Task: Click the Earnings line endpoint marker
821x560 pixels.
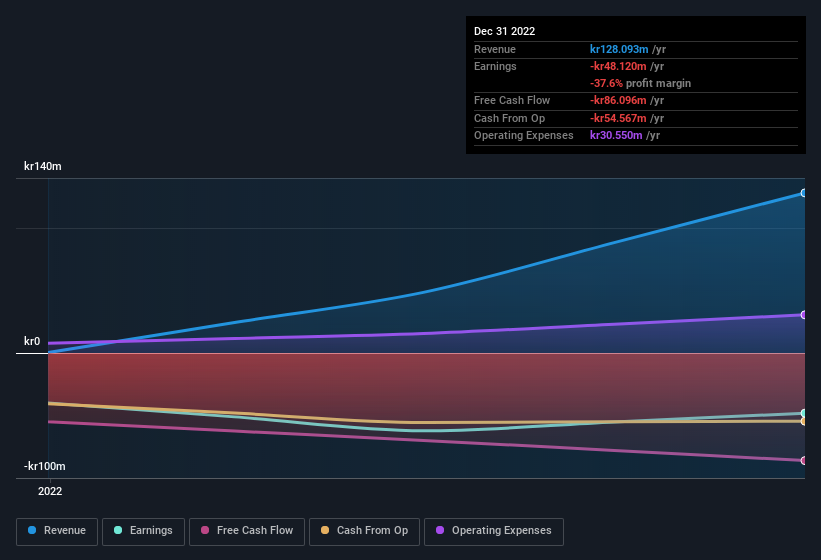Action: 803,413
